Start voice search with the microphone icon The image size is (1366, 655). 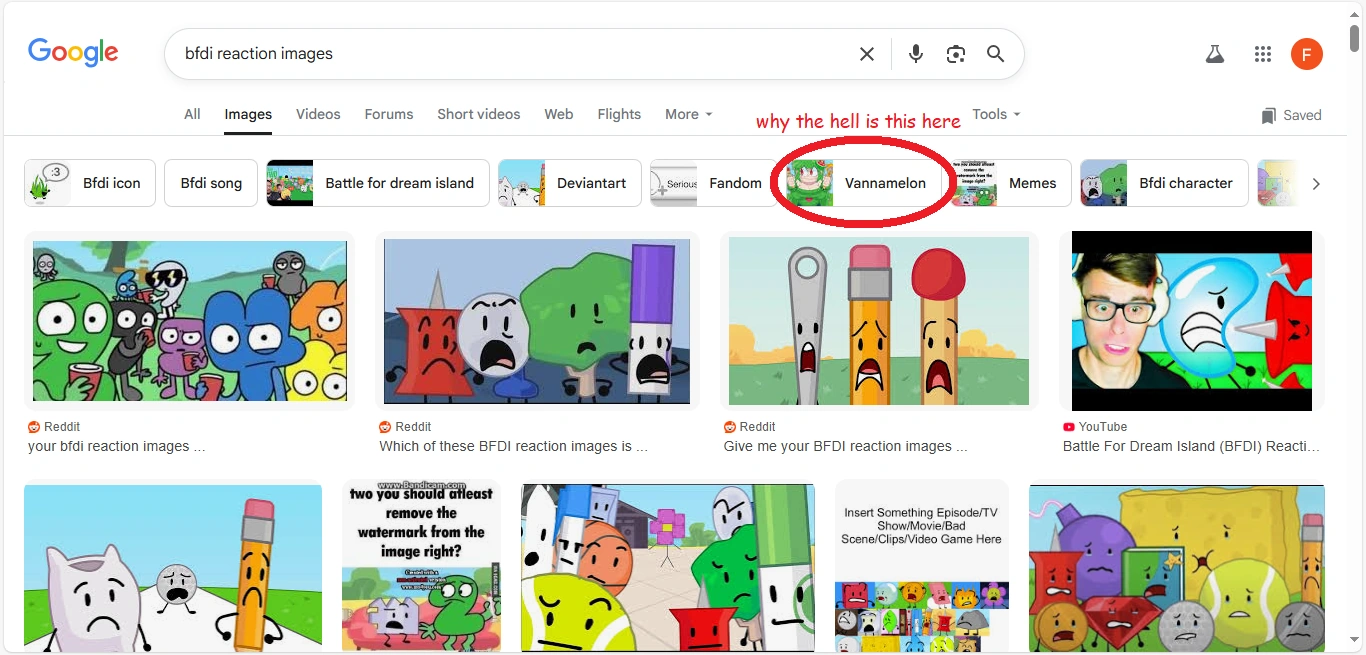tap(915, 53)
